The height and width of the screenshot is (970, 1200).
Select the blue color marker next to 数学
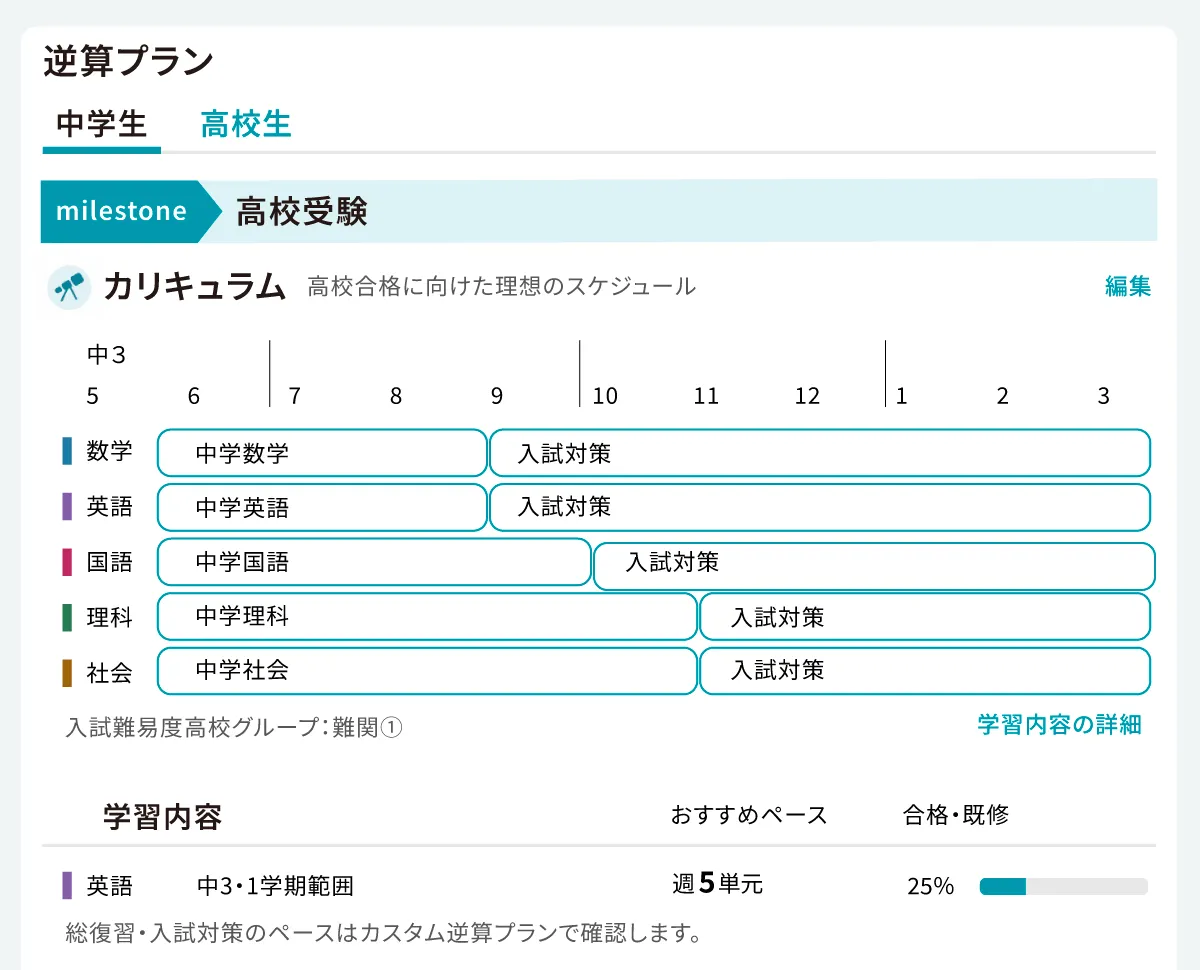[66, 451]
